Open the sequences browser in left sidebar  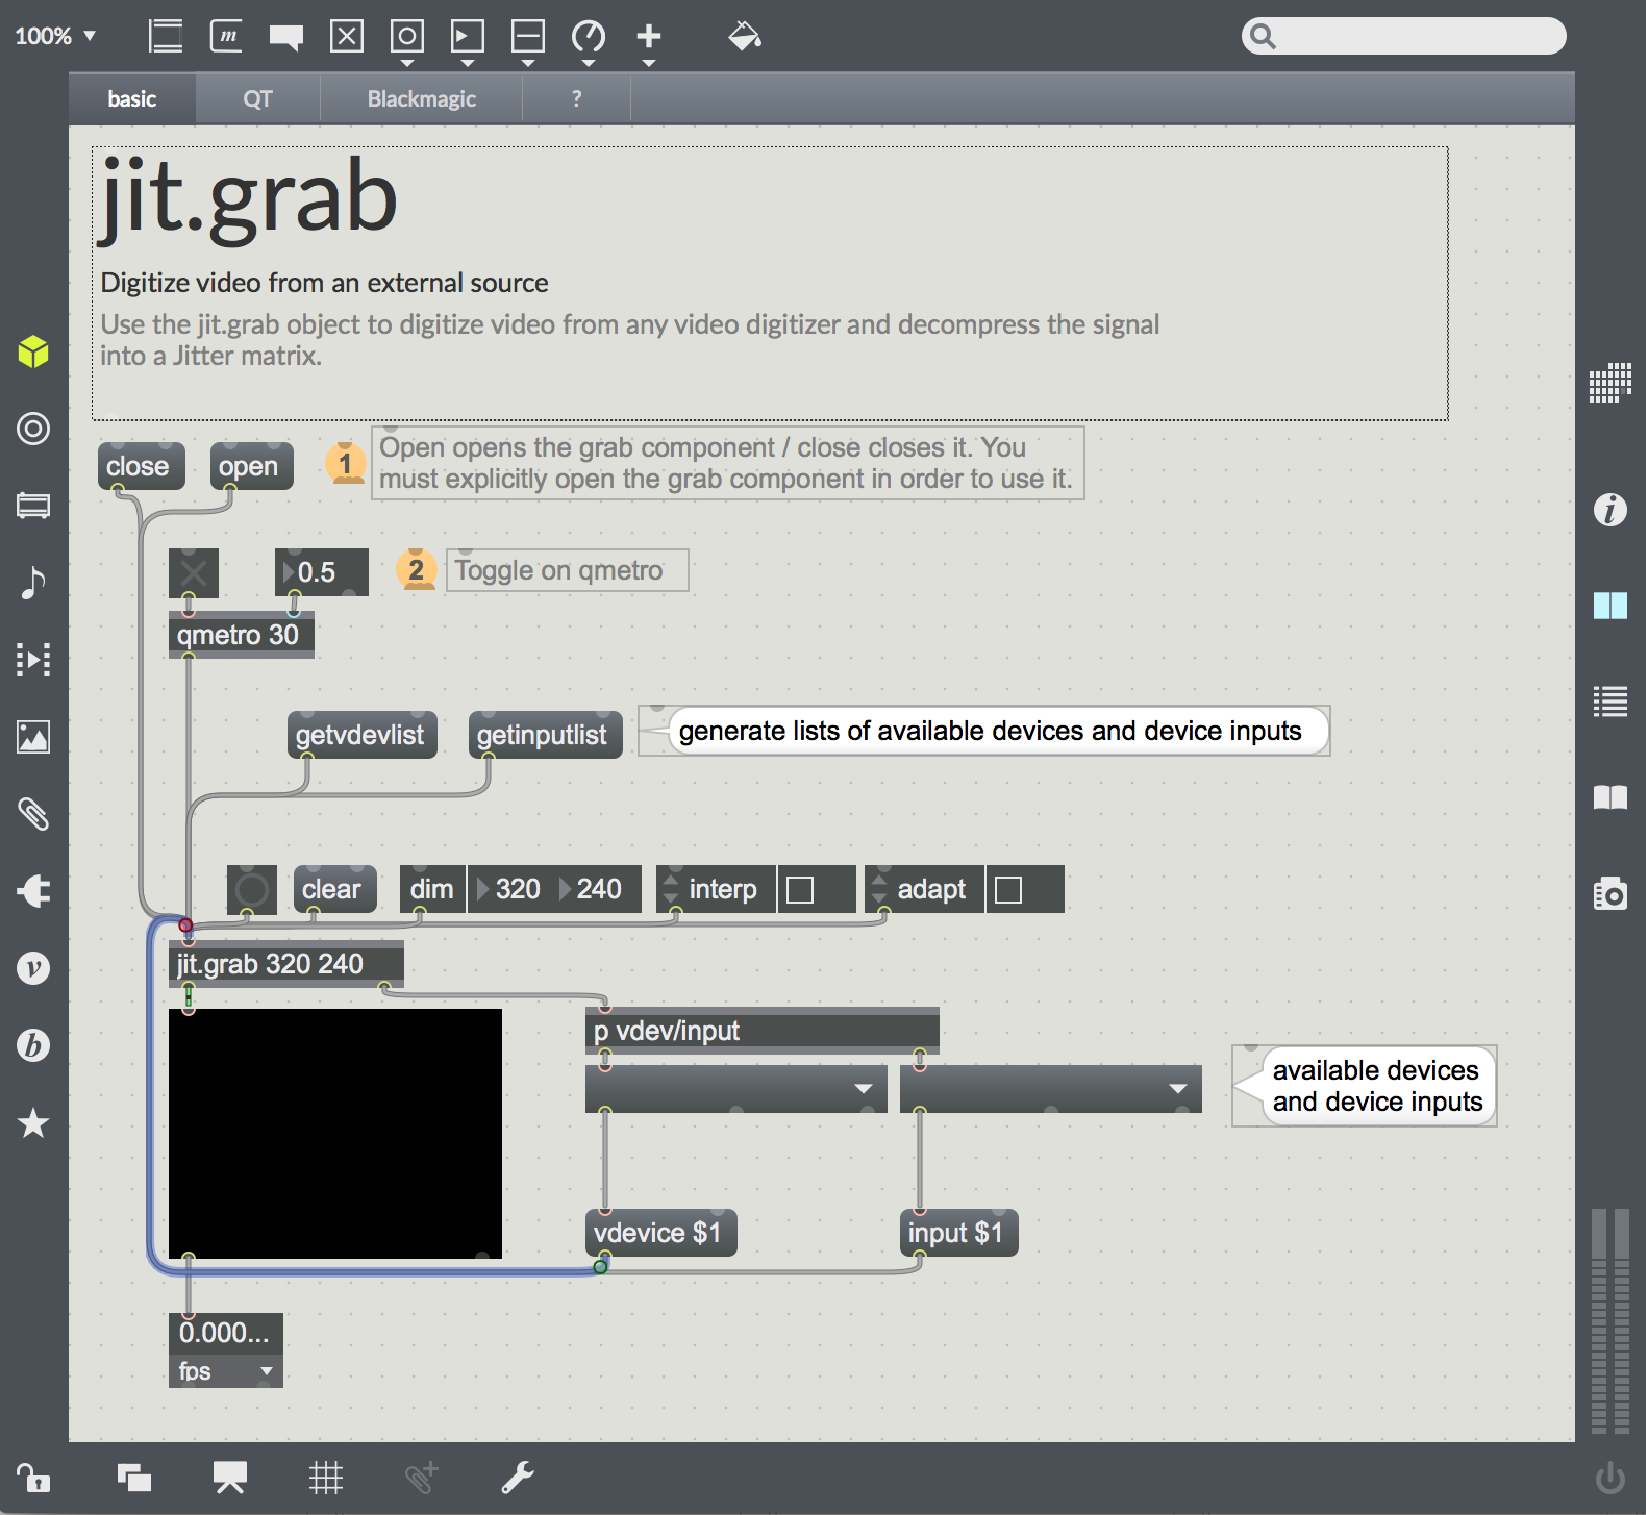coord(33,659)
